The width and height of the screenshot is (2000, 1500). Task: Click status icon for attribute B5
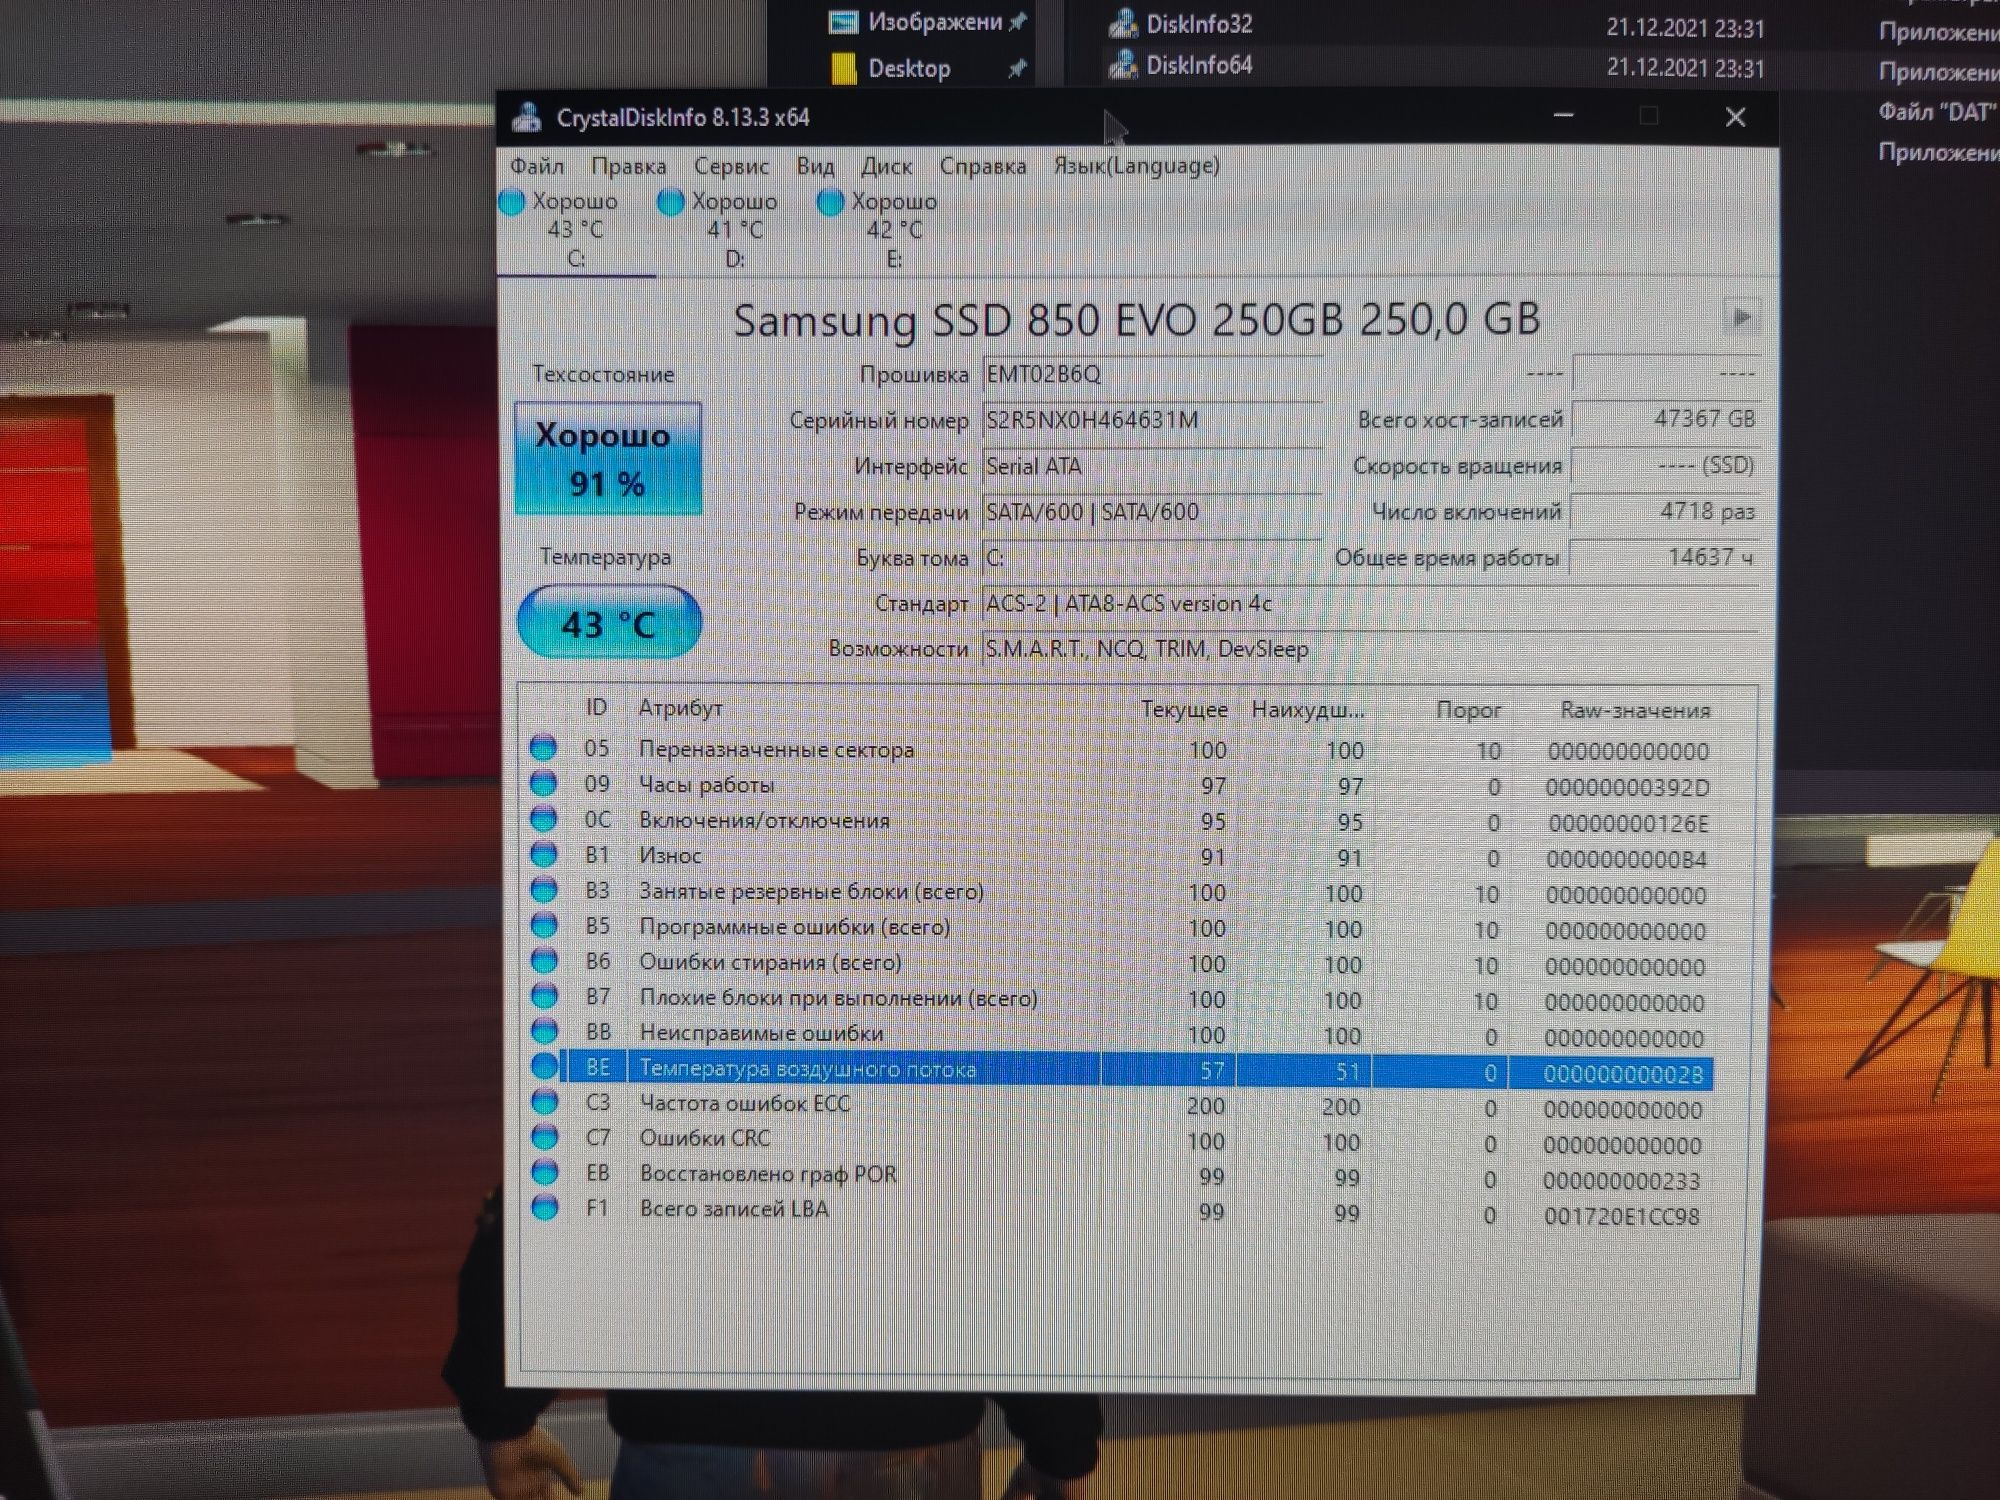[x=544, y=926]
